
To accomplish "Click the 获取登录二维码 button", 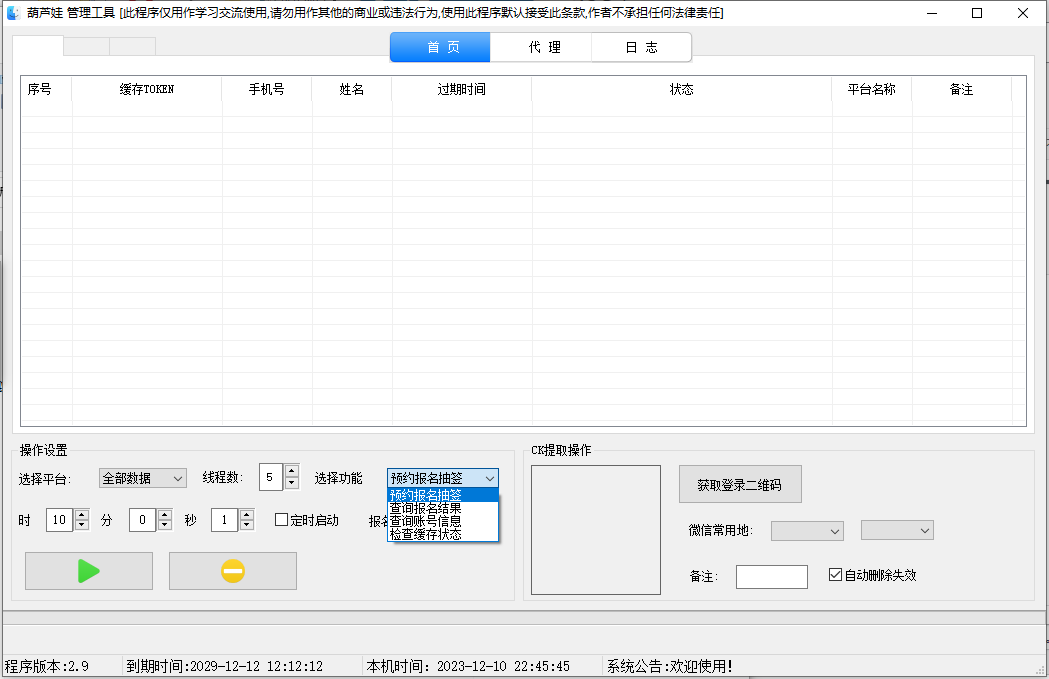I will 740,485.
